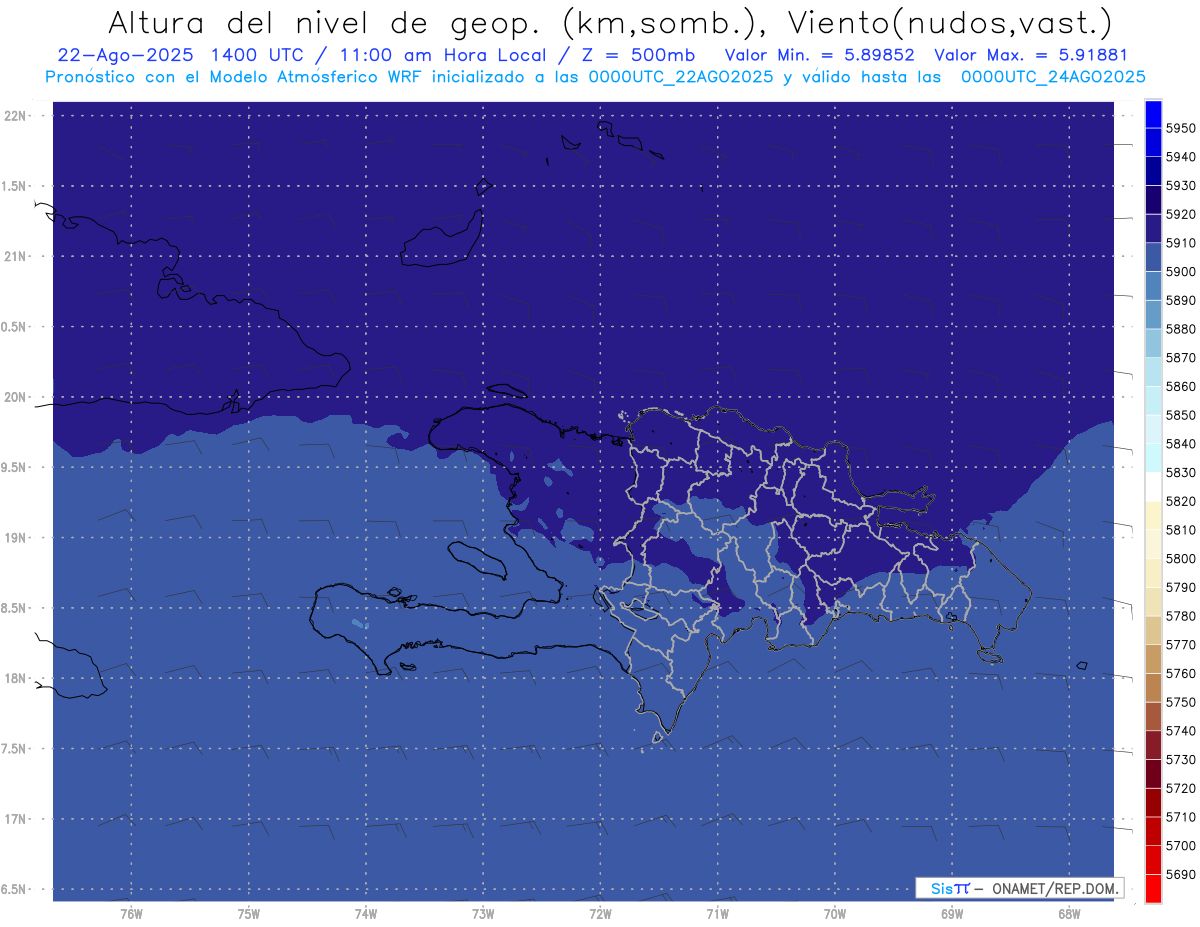Click the "18N" latitude label
This screenshot has width=1200, height=927.
[17, 678]
